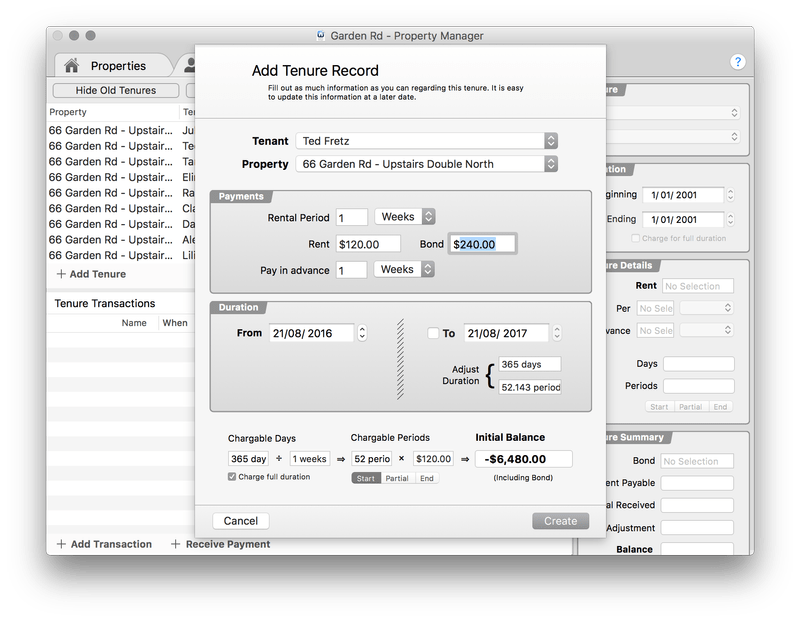The width and height of the screenshot is (800, 621).
Task: Step the From date stepper
Action: pyautogui.click(x=362, y=333)
